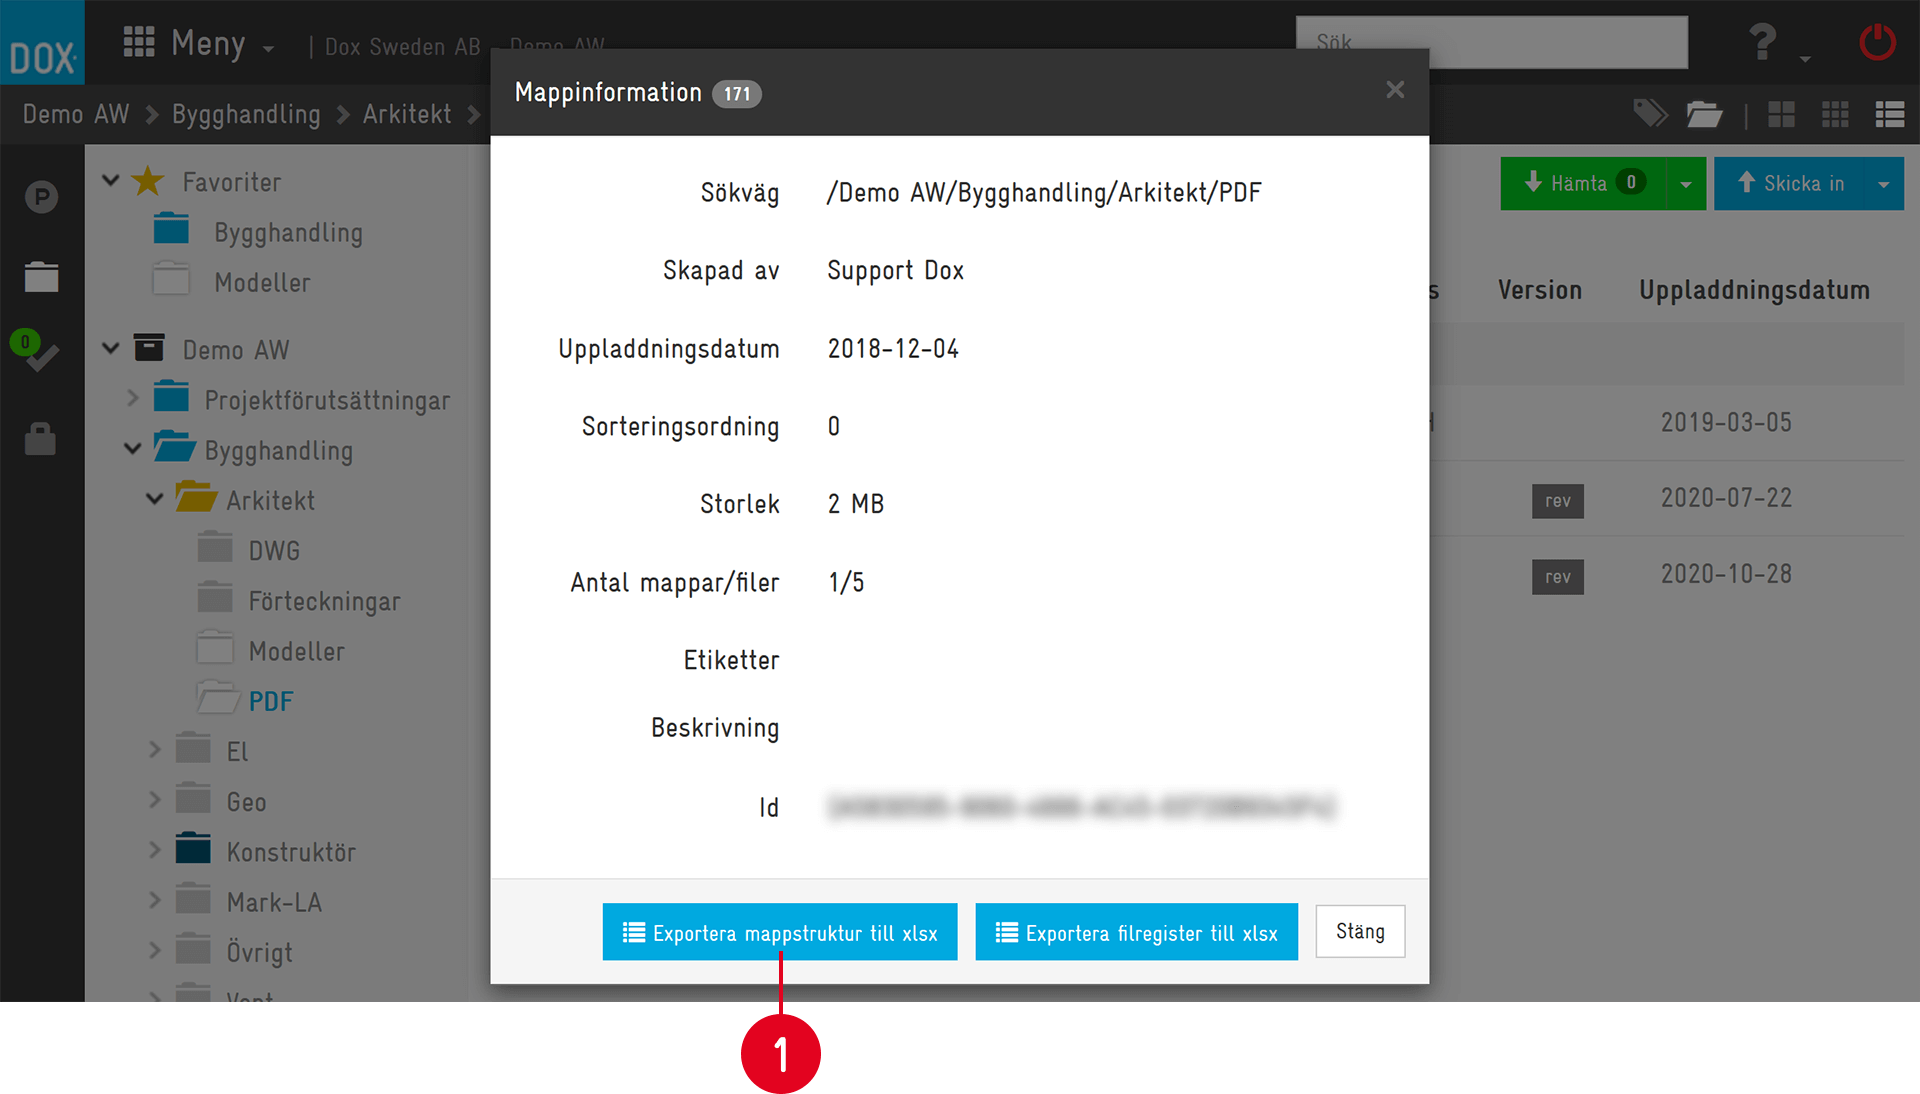The width and height of the screenshot is (1920, 1094).
Task: Click rev badge on 2020-10-28 row
Action: 1557,577
